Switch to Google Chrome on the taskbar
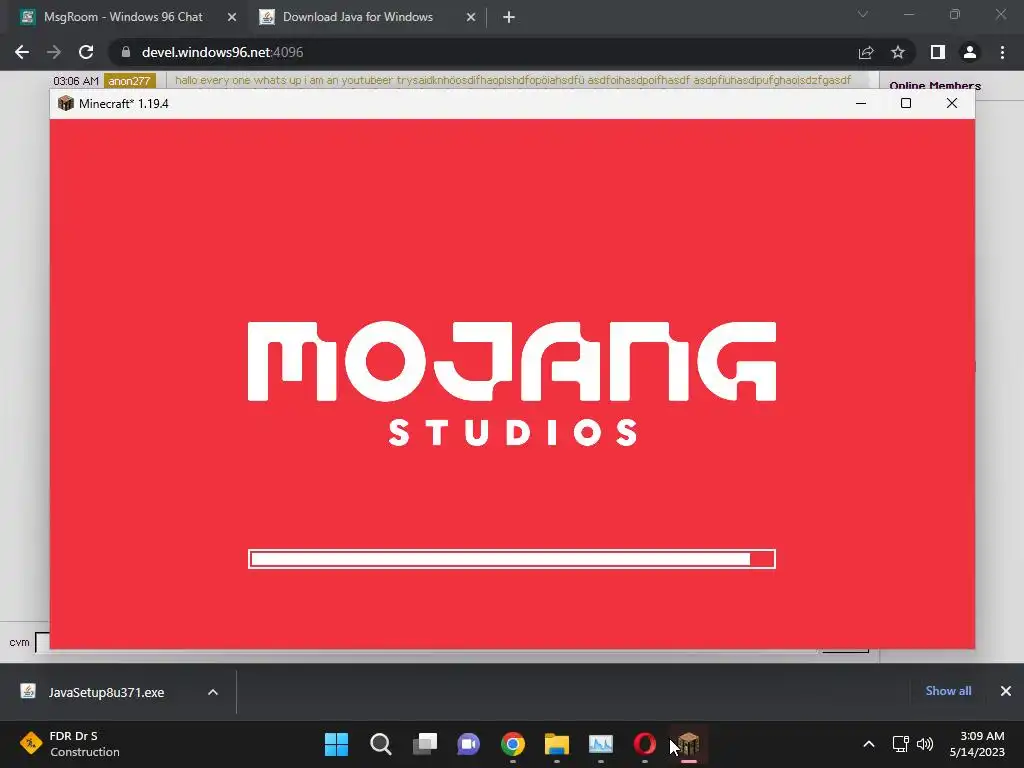Screen dimensions: 1024x768 pos(513,744)
